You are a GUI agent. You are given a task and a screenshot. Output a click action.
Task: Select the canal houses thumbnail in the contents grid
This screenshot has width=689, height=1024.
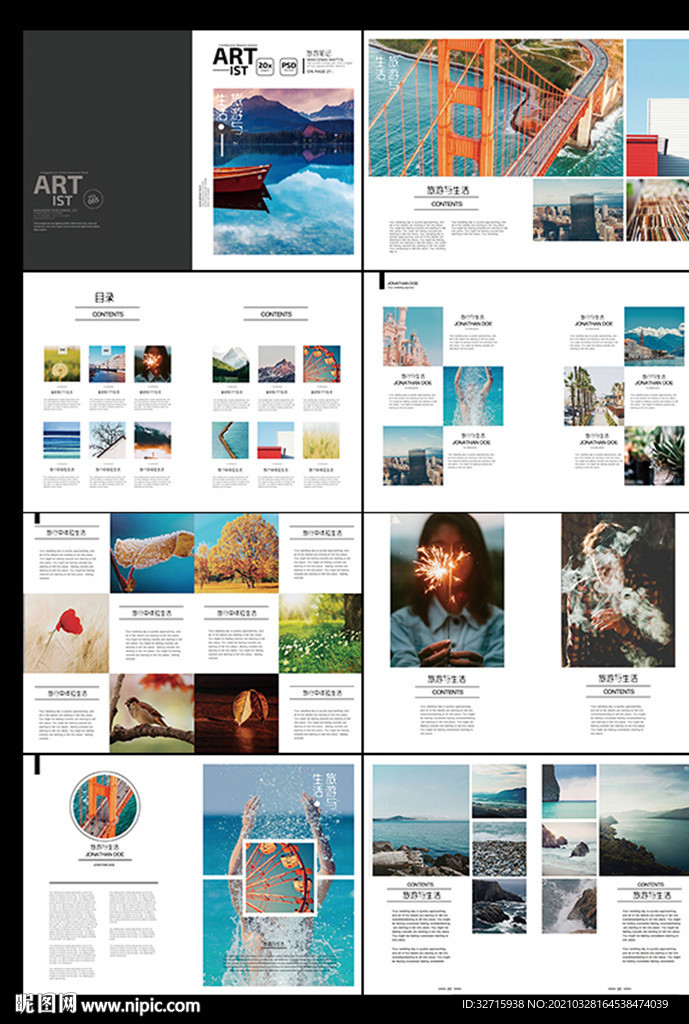pos(107,364)
